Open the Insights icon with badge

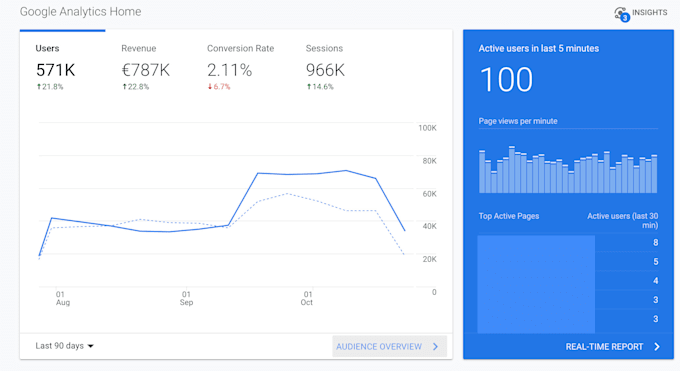coord(622,14)
